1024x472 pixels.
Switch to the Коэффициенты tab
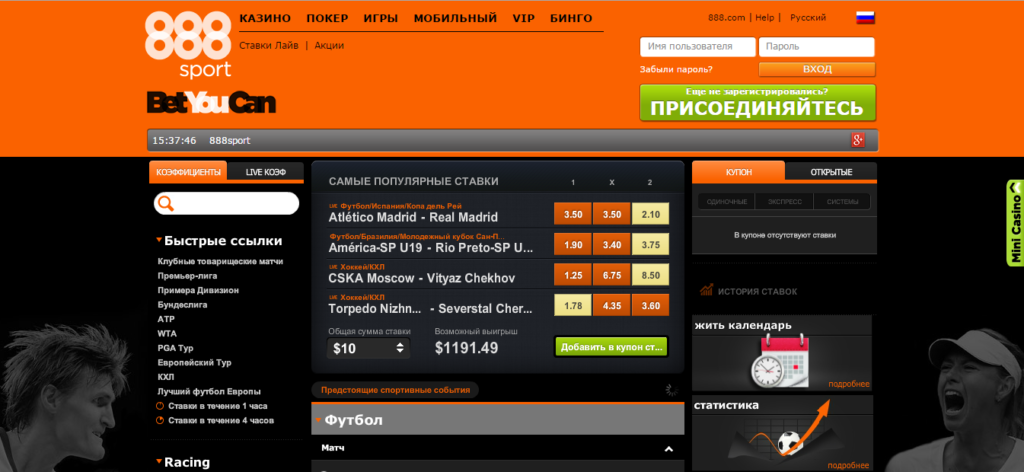[x=188, y=172]
